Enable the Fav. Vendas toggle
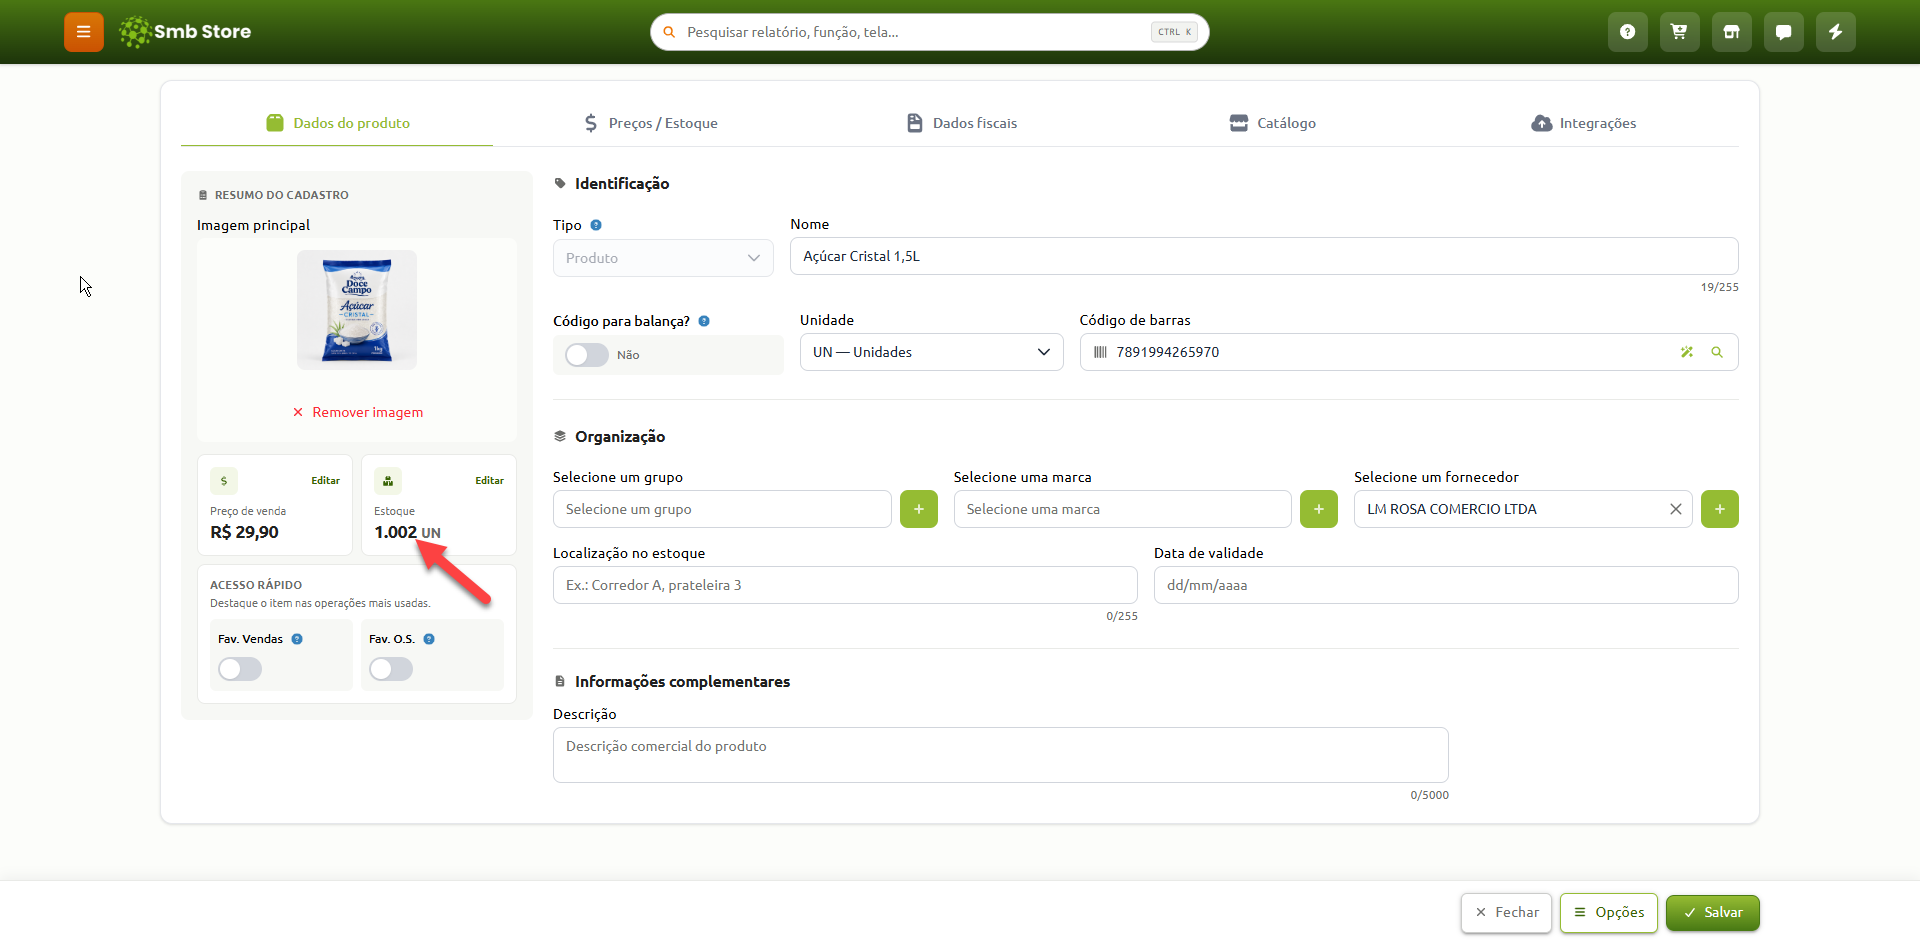1920x945 pixels. click(x=240, y=669)
